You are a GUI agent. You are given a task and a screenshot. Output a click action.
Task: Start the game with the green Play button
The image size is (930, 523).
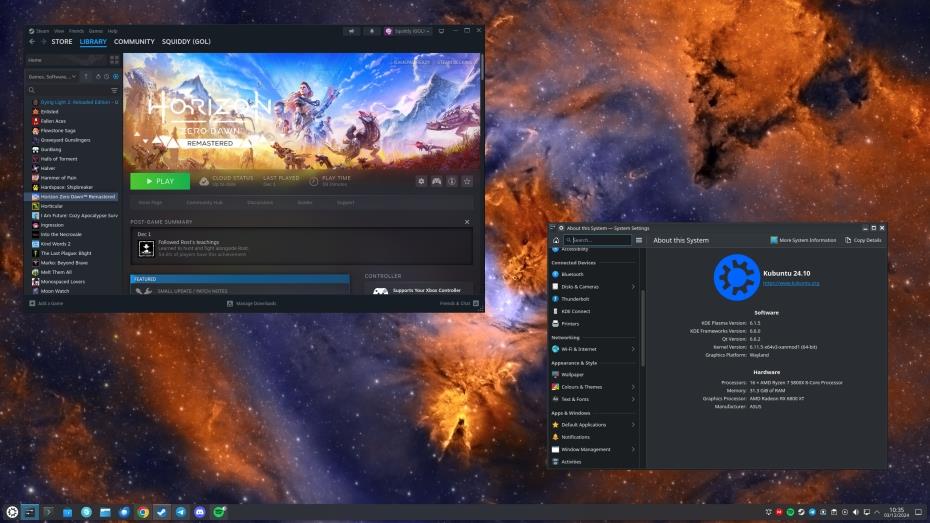159,181
